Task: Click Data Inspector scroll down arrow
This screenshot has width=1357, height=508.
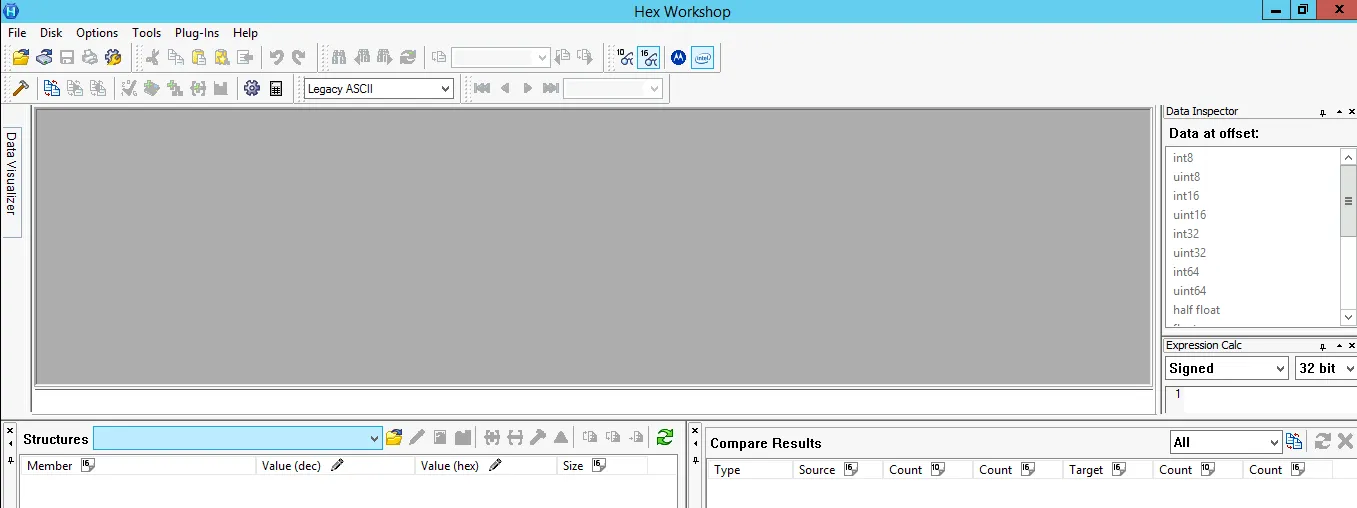Action: [x=1348, y=317]
